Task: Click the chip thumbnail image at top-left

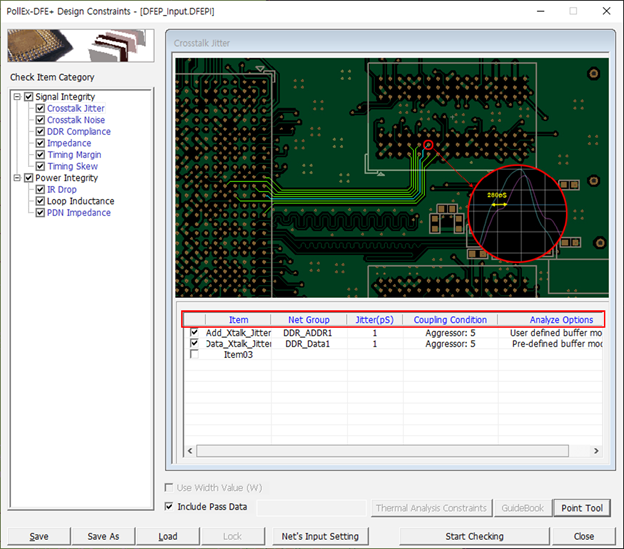Action: coord(78,46)
